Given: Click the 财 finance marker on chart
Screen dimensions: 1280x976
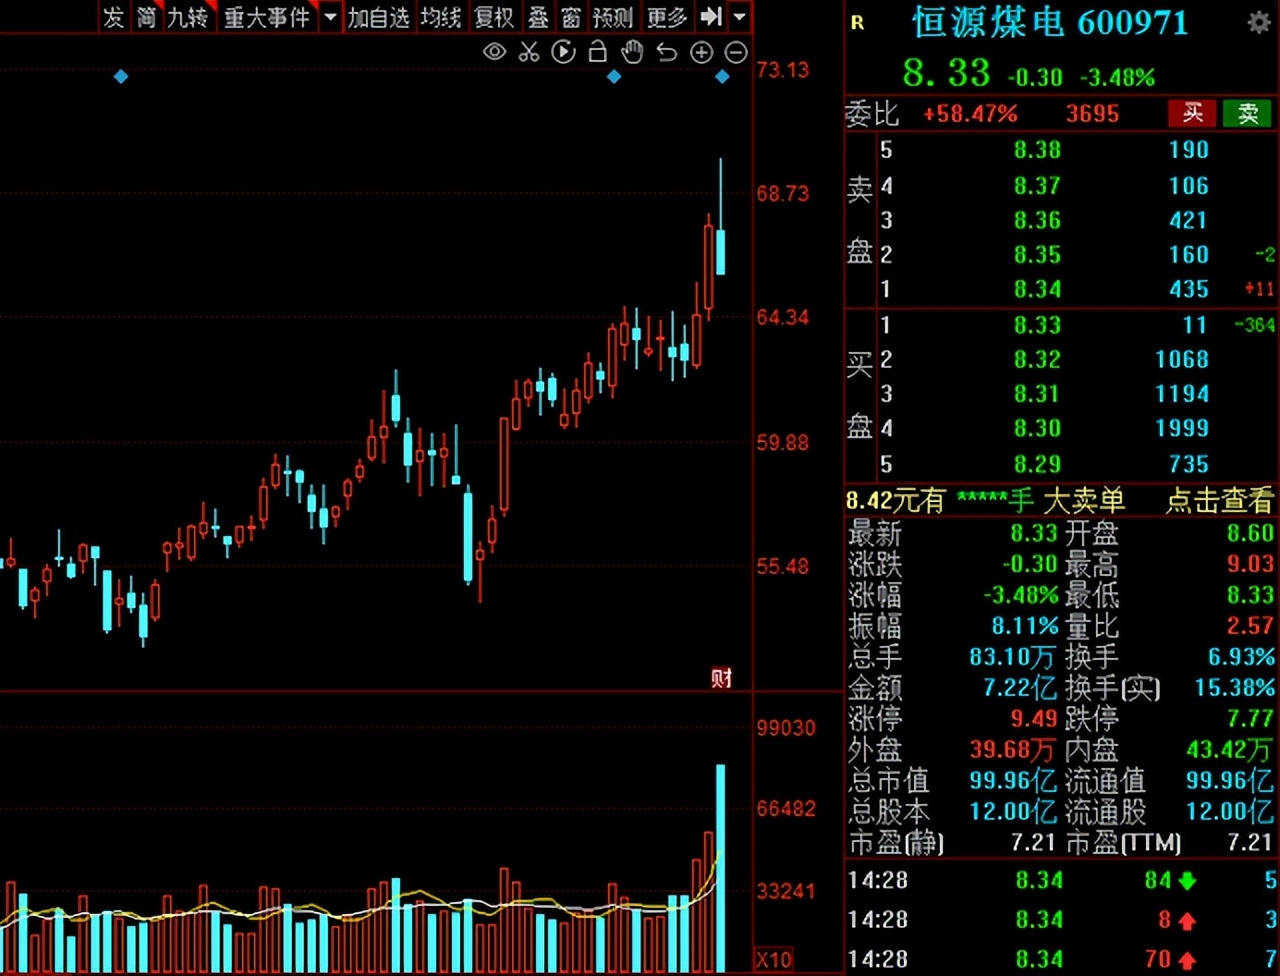Looking at the screenshot, I should pyautogui.click(x=721, y=678).
